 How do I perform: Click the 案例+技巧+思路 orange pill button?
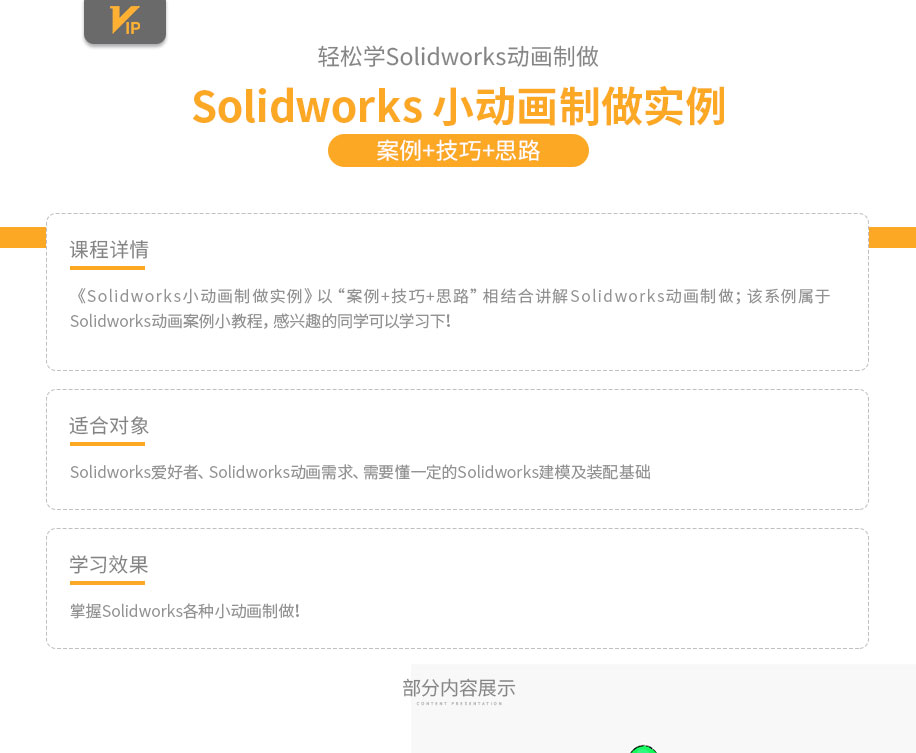click(x=458, y=151)
